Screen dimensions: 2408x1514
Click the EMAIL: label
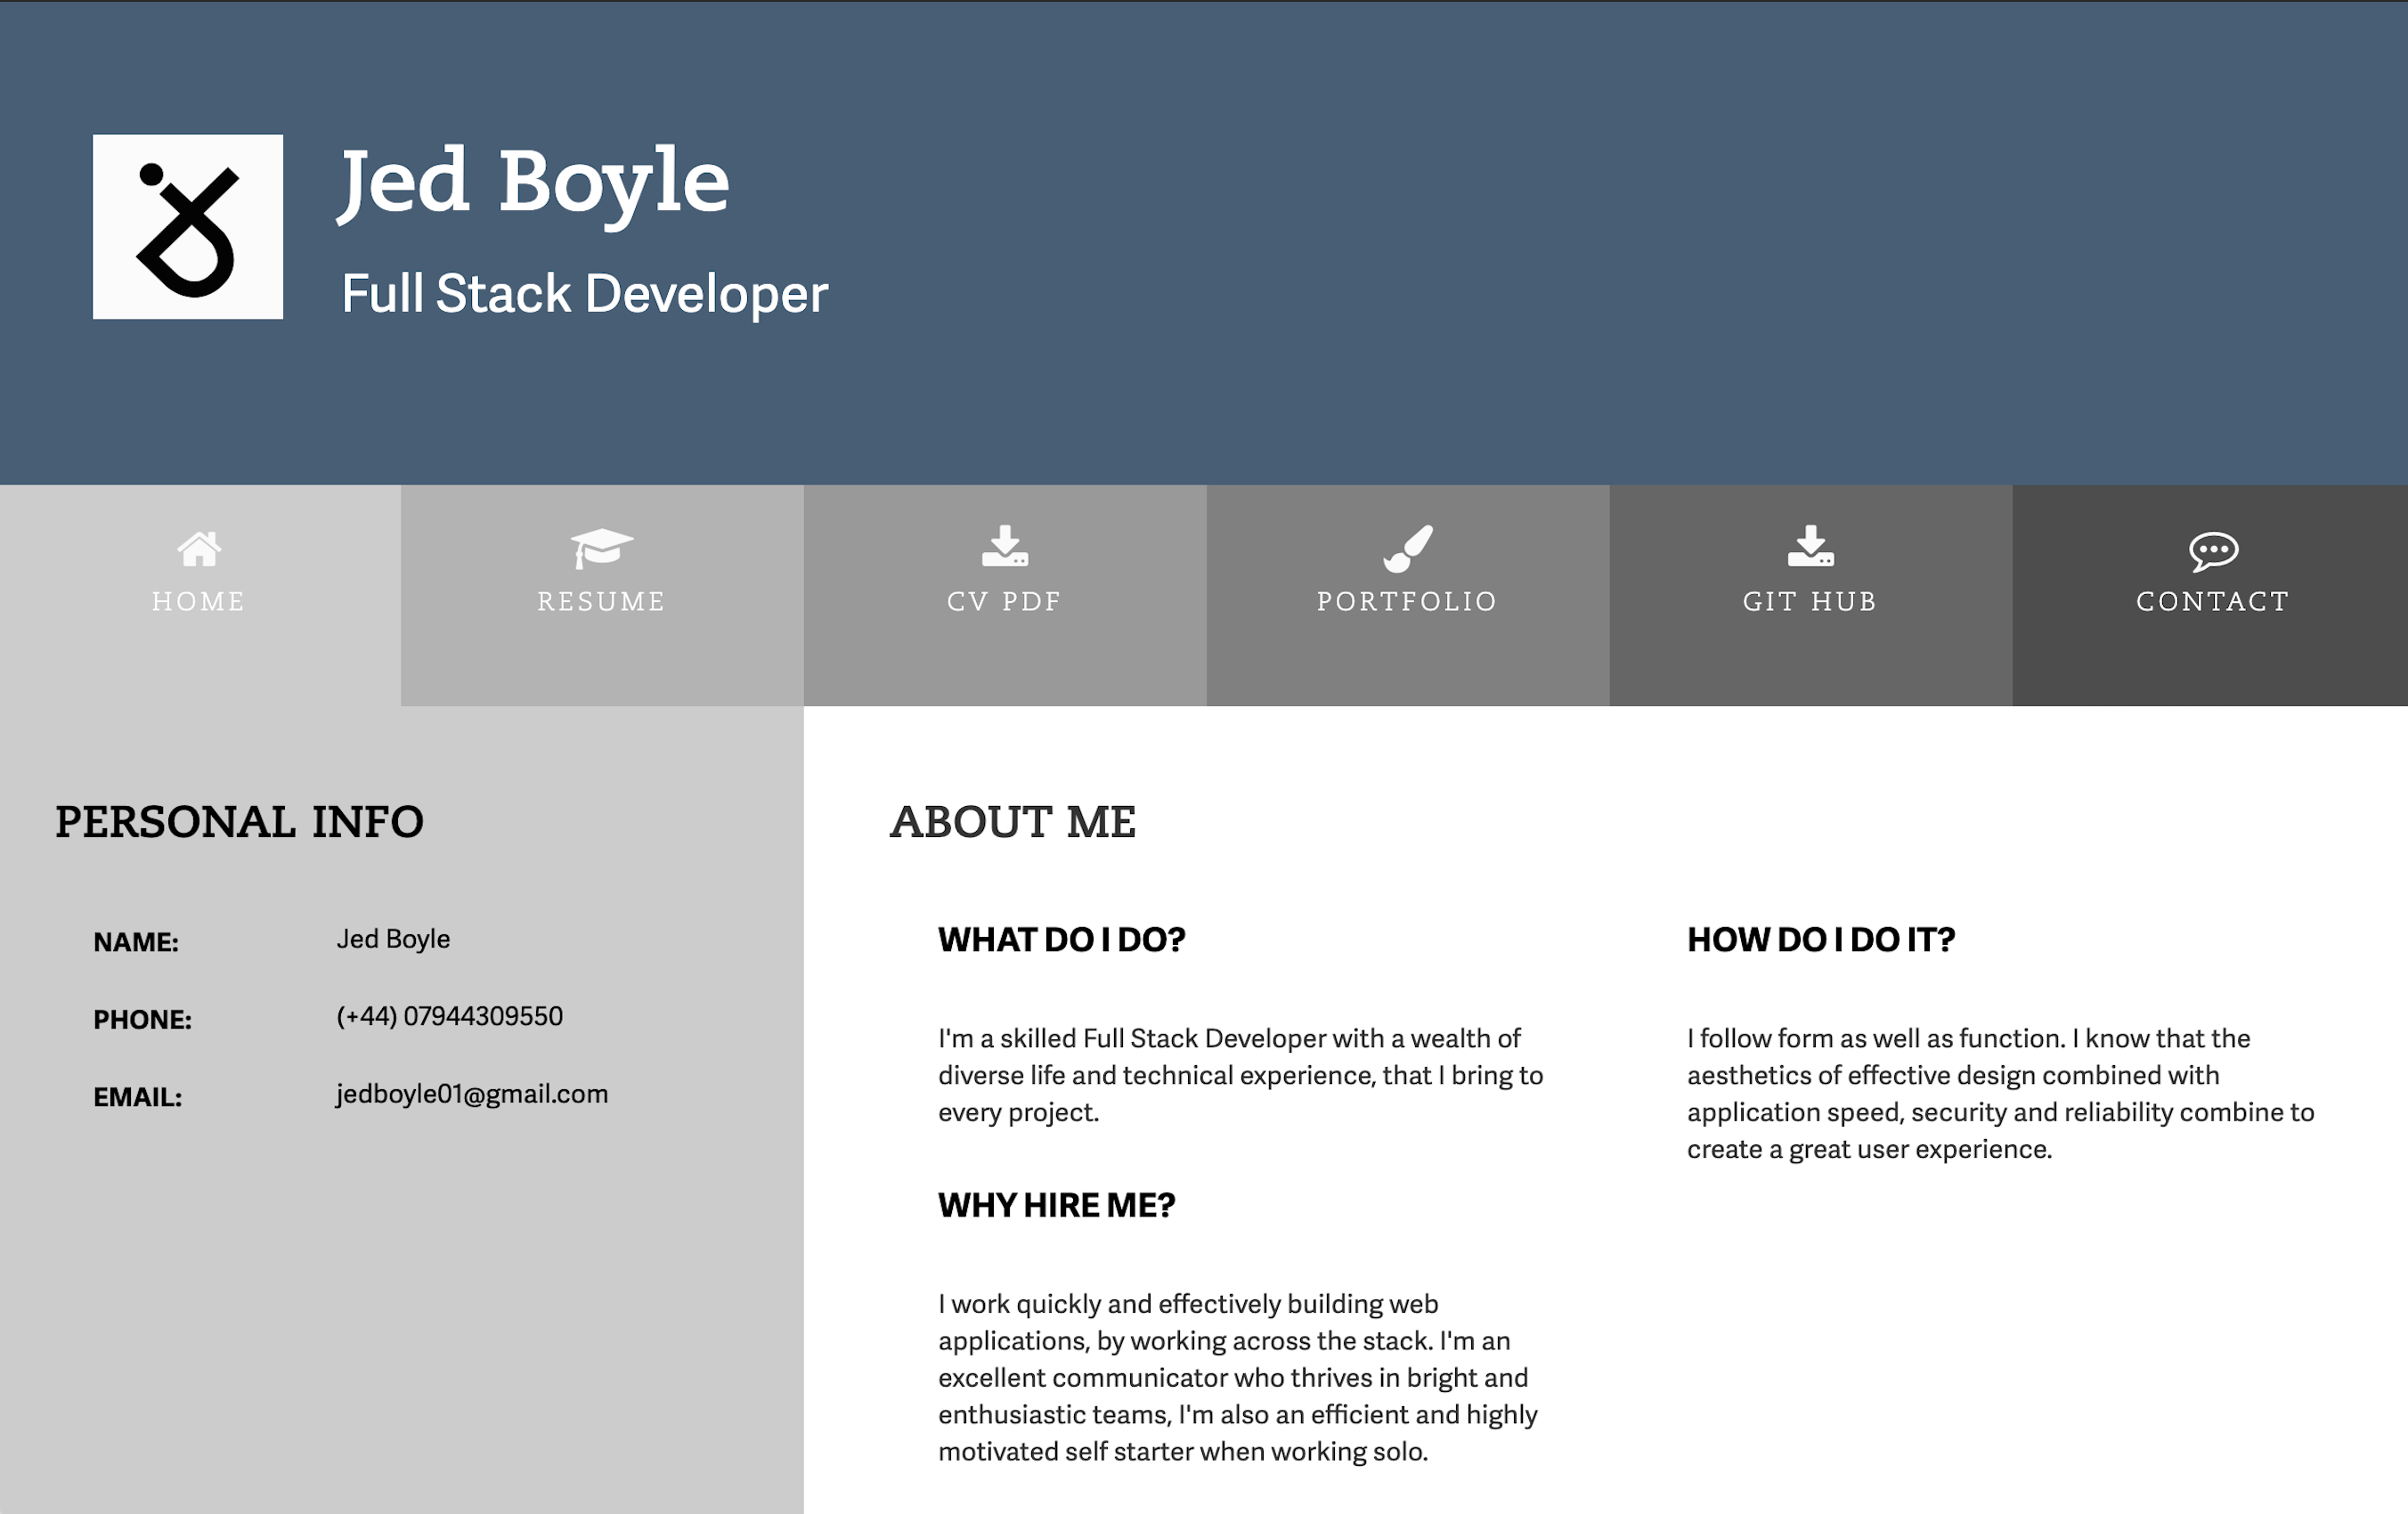(138, 1097)
